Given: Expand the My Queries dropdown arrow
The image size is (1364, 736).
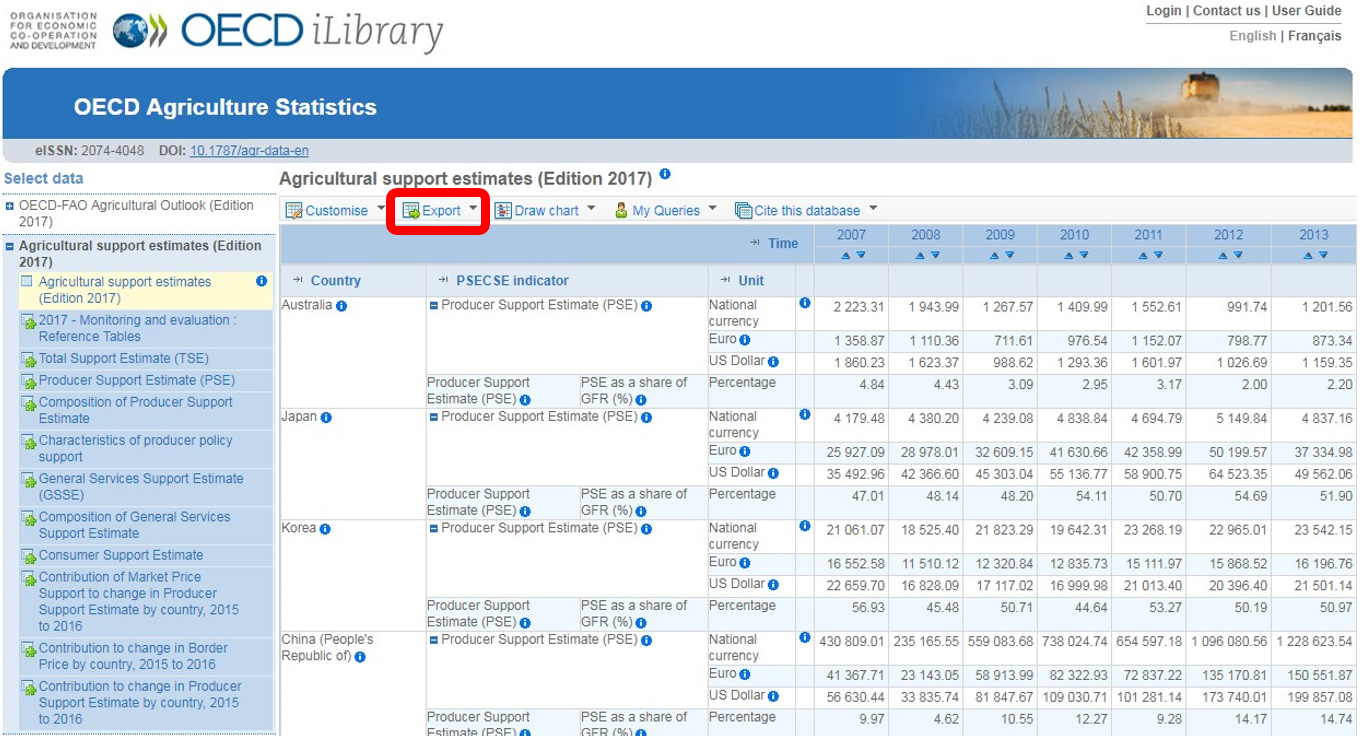Looking at the screenshot, I should pos(713,209).
